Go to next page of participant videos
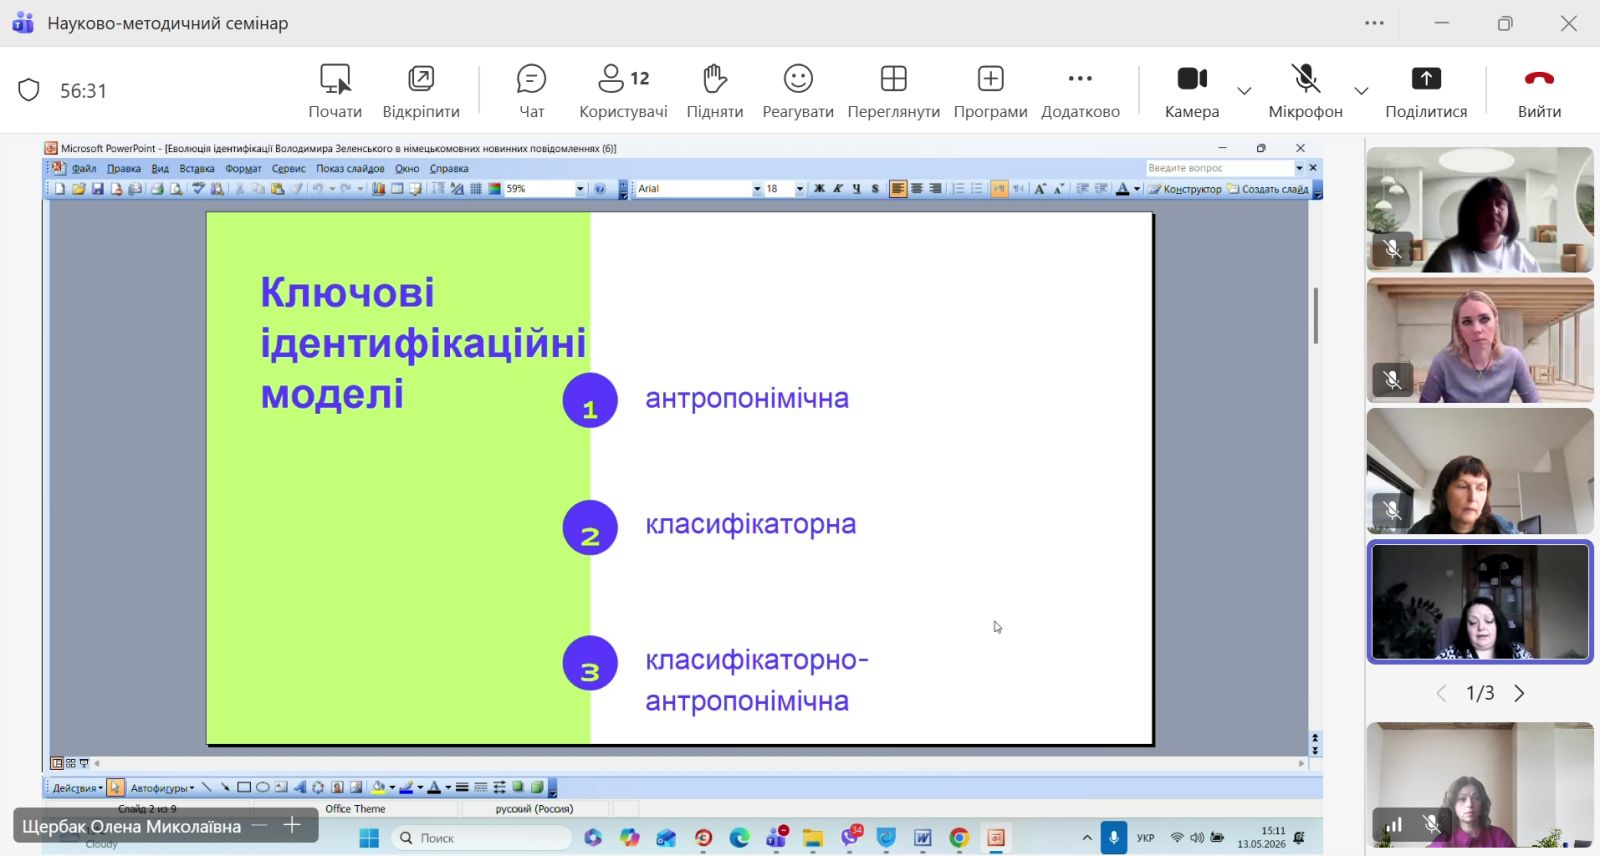1600x856 pixels. [x=1520, y=693]
